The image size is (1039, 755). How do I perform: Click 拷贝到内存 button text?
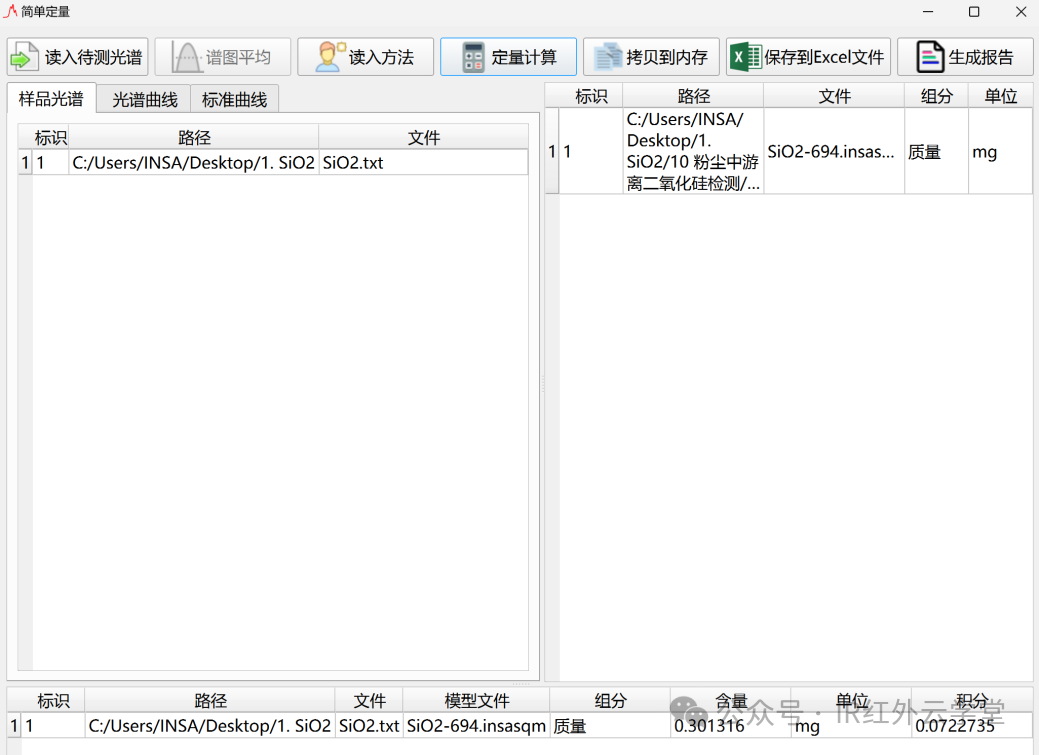[667, 58]
